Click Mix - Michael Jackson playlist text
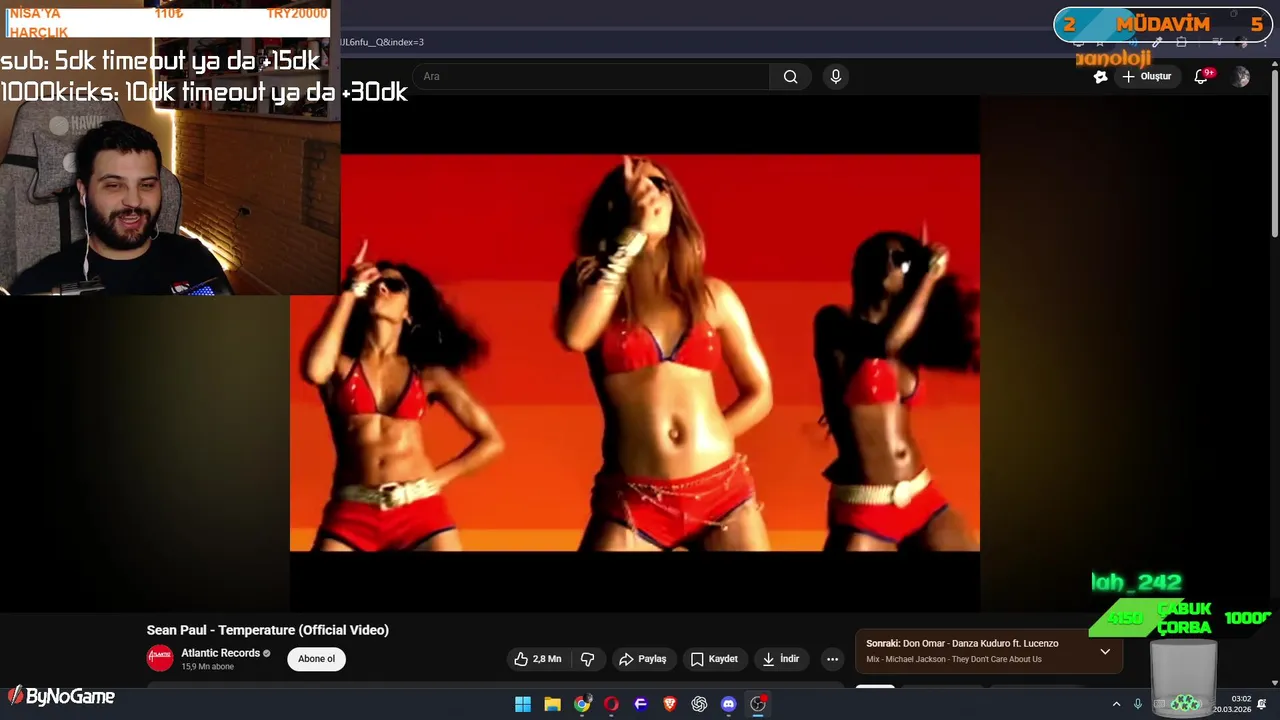Screen dimensions: 1280x720 pyautogui.click(x=954, y=660)
